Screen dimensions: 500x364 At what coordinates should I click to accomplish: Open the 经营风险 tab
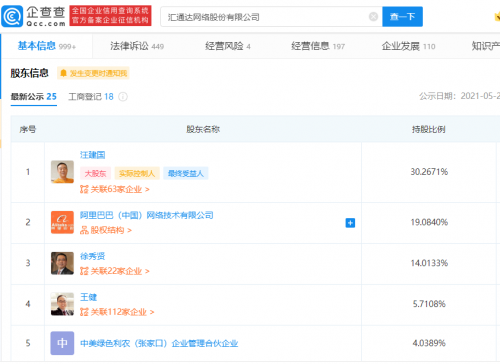(x=228, y=46)
